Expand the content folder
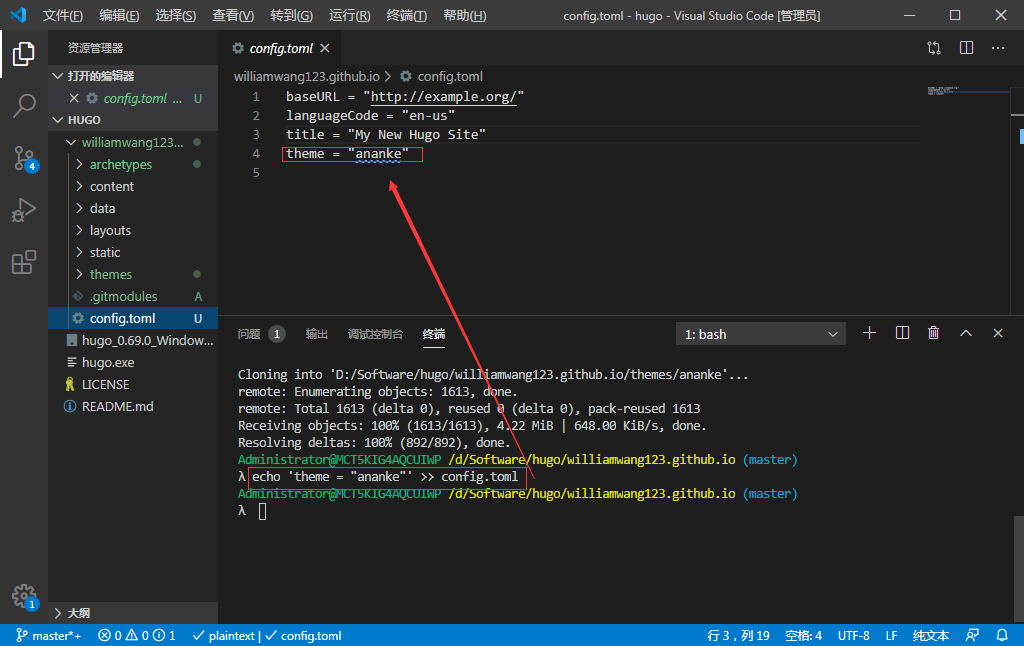The image size is (1024, 646). pos(79,186)
